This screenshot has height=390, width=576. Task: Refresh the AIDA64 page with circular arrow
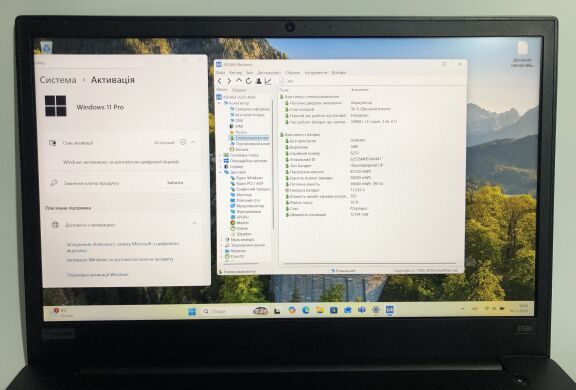pos(249,81)
